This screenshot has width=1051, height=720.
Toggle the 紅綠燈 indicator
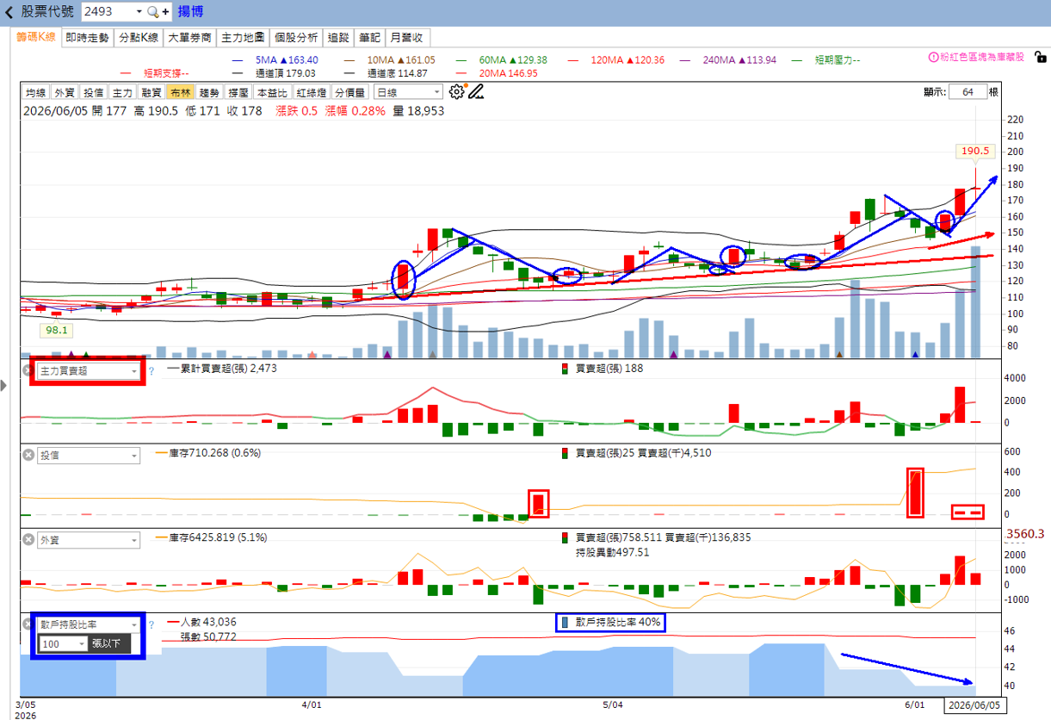point(312,93)
